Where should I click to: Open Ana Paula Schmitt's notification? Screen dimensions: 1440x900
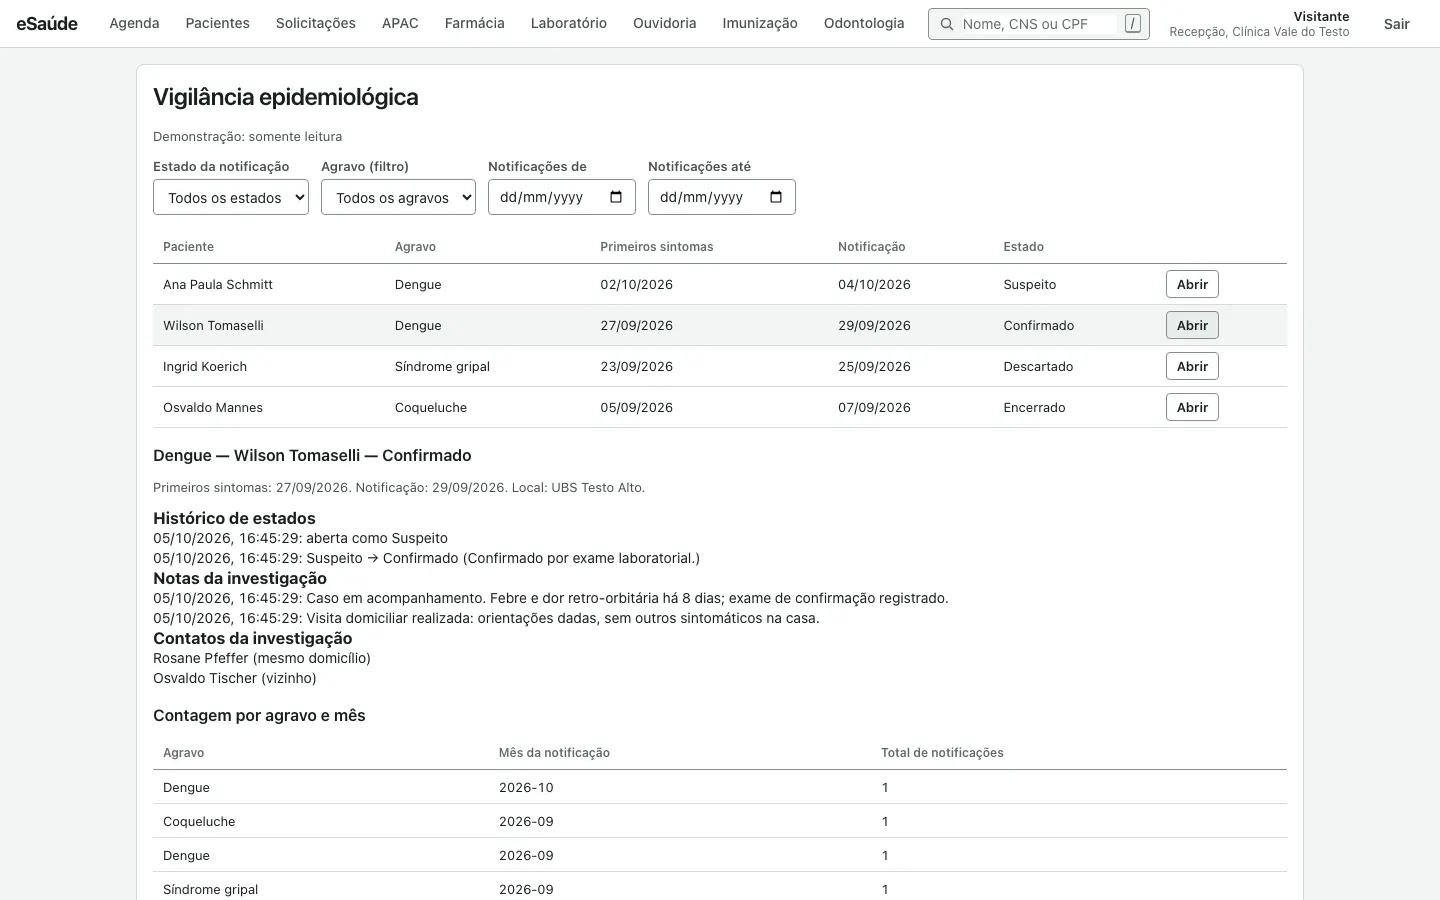1192,284
